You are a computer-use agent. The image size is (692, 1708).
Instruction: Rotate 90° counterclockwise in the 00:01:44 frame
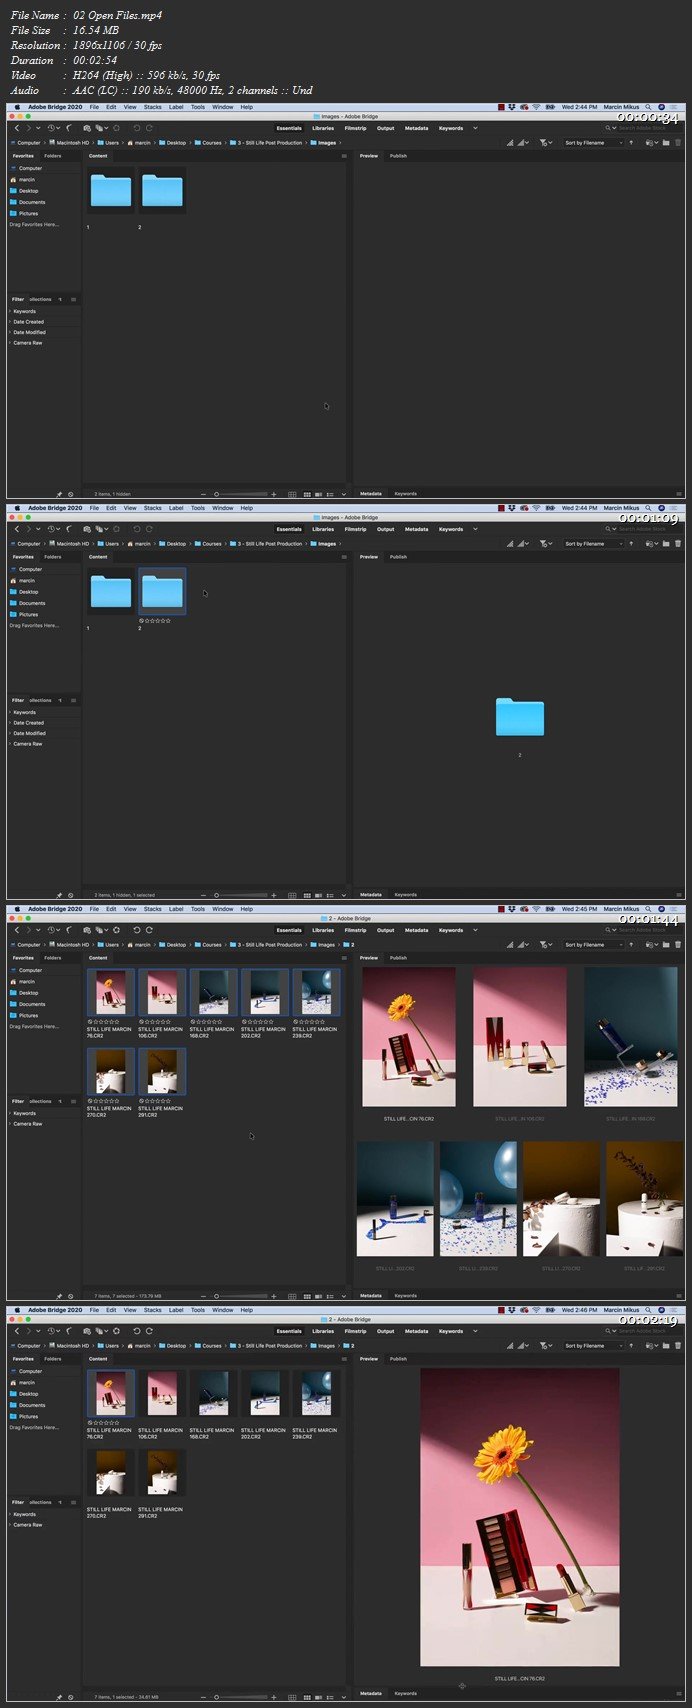click(x=136, y=930)
